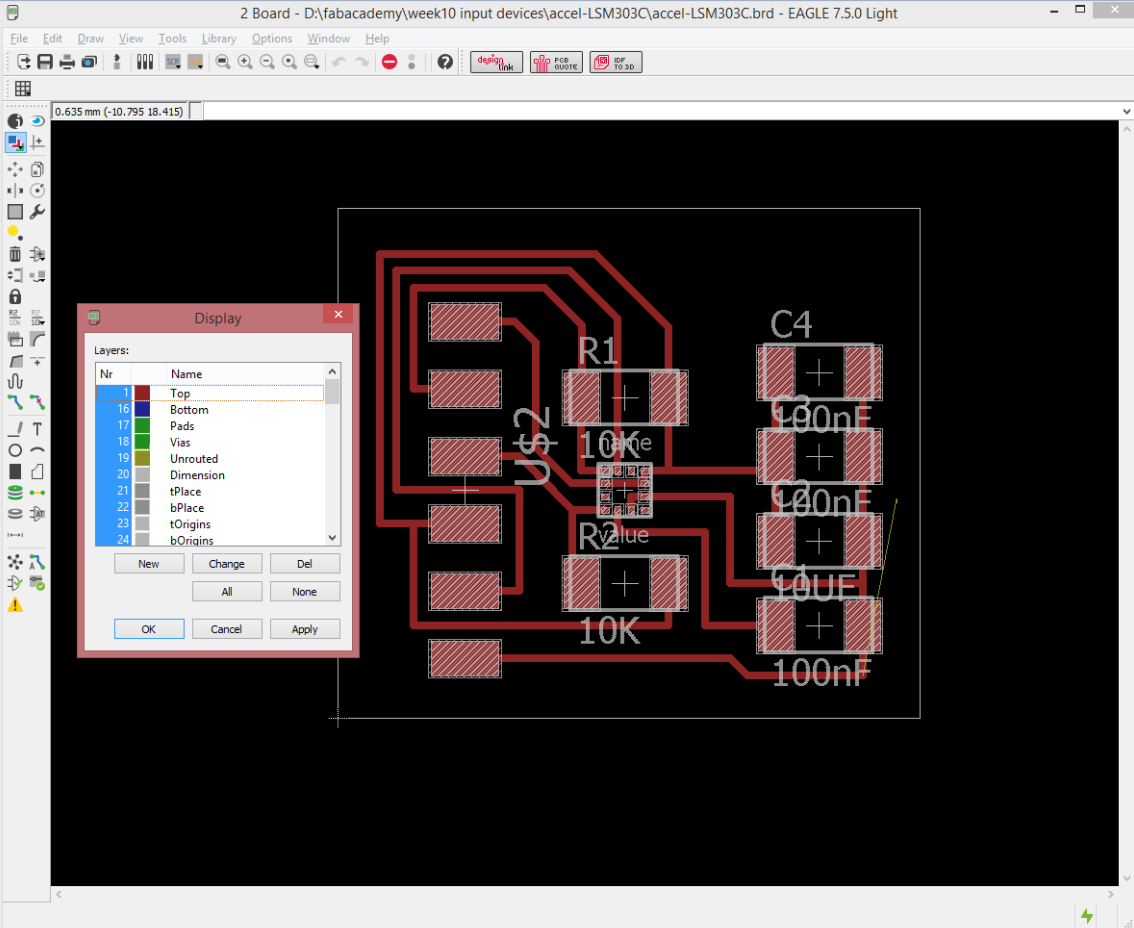The image size is (1134, 928).
Task: Click the red Stop command icon
Action: point(390,62)
